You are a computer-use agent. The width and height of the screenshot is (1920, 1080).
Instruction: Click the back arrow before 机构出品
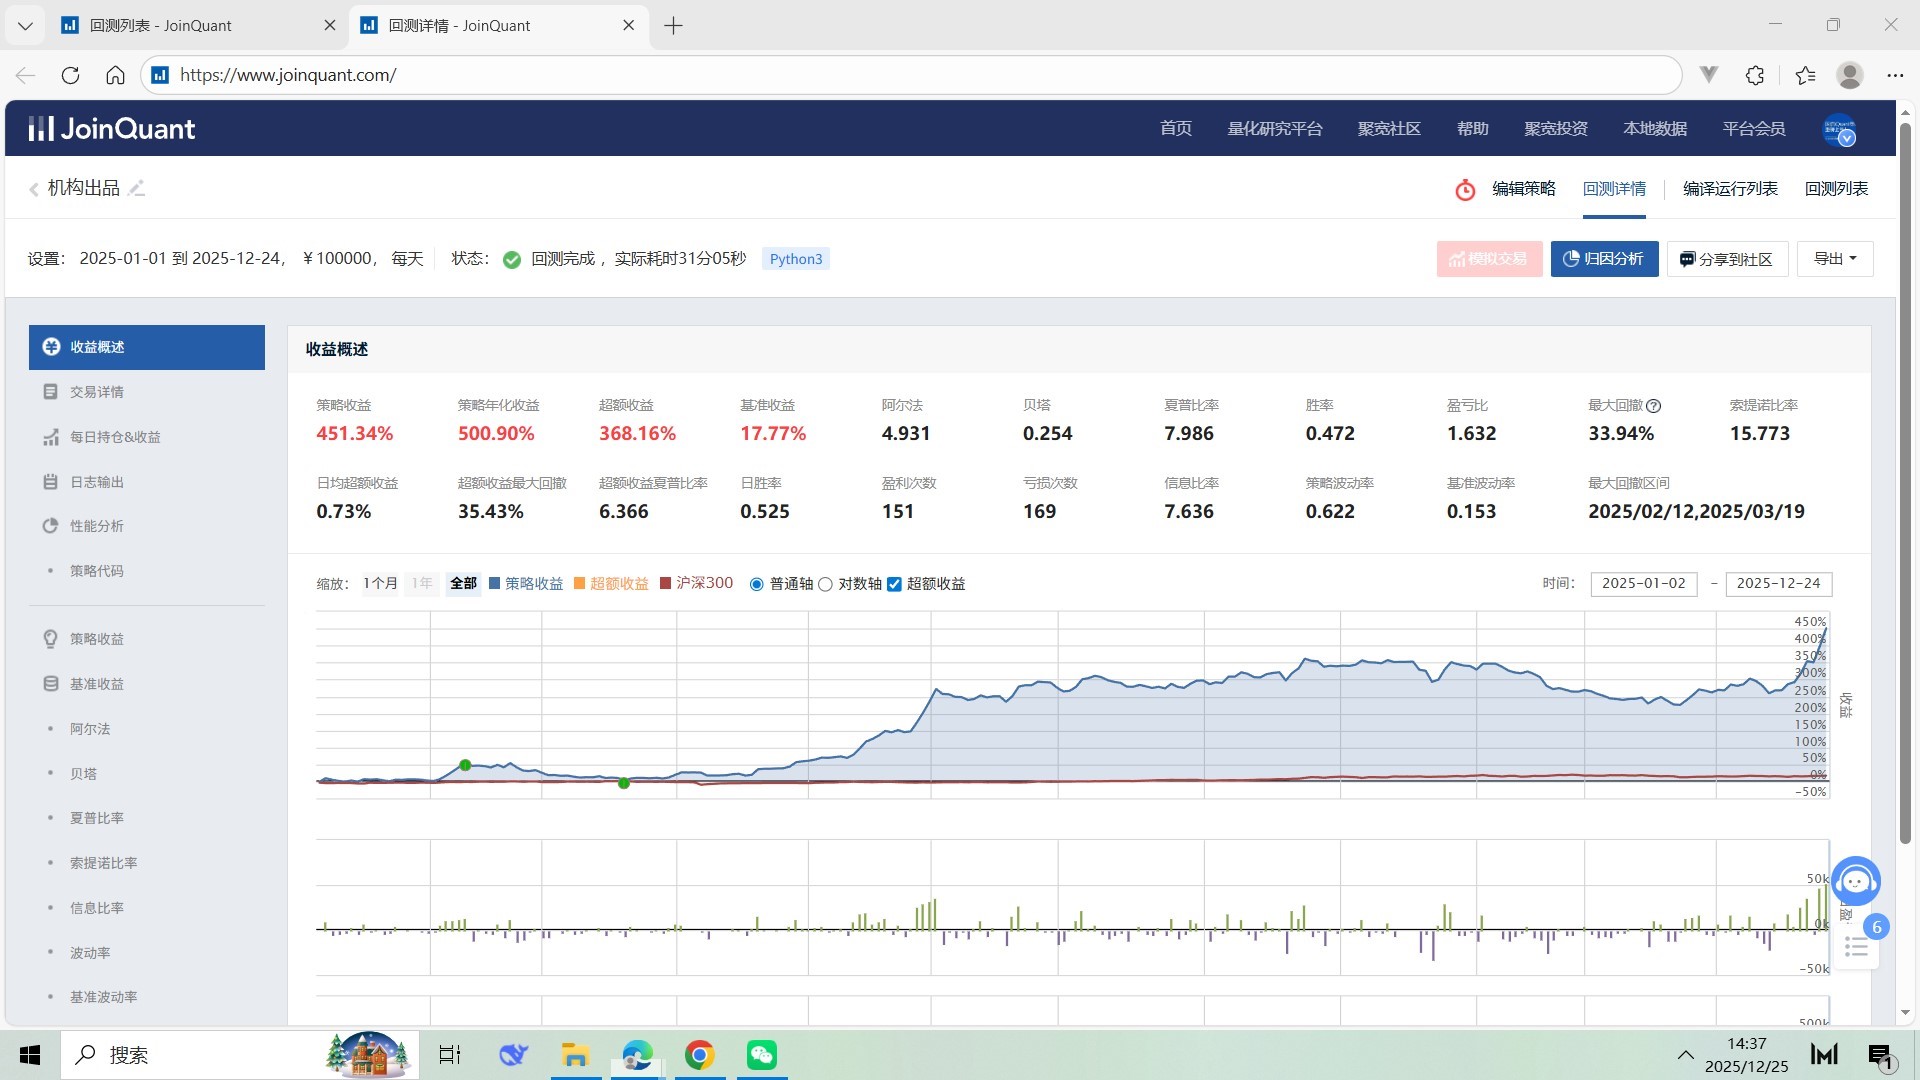(34, 189)
